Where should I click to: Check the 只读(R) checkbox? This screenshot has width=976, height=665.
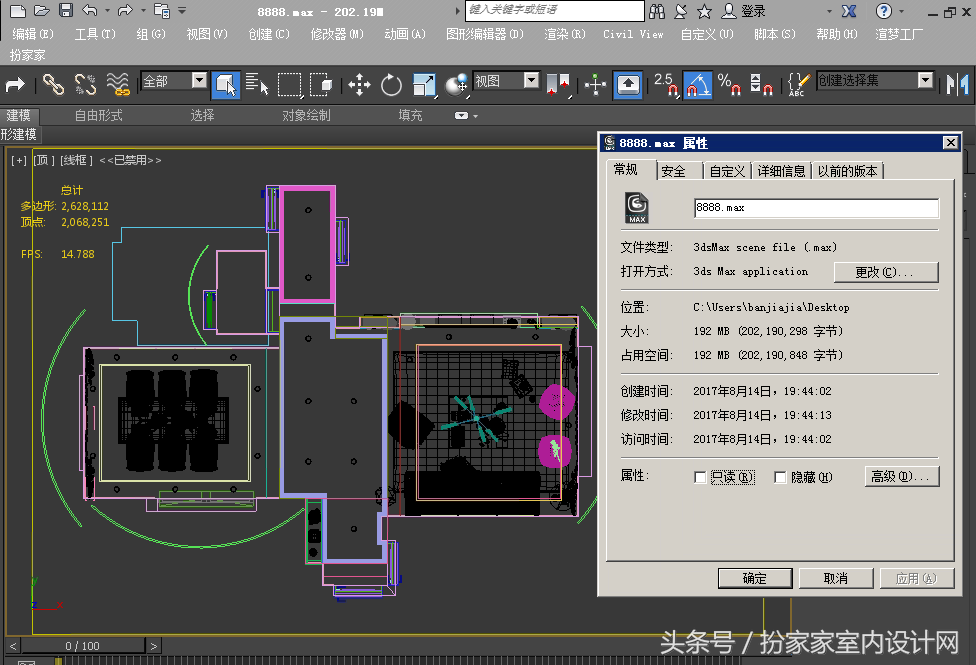pos(700,478)
